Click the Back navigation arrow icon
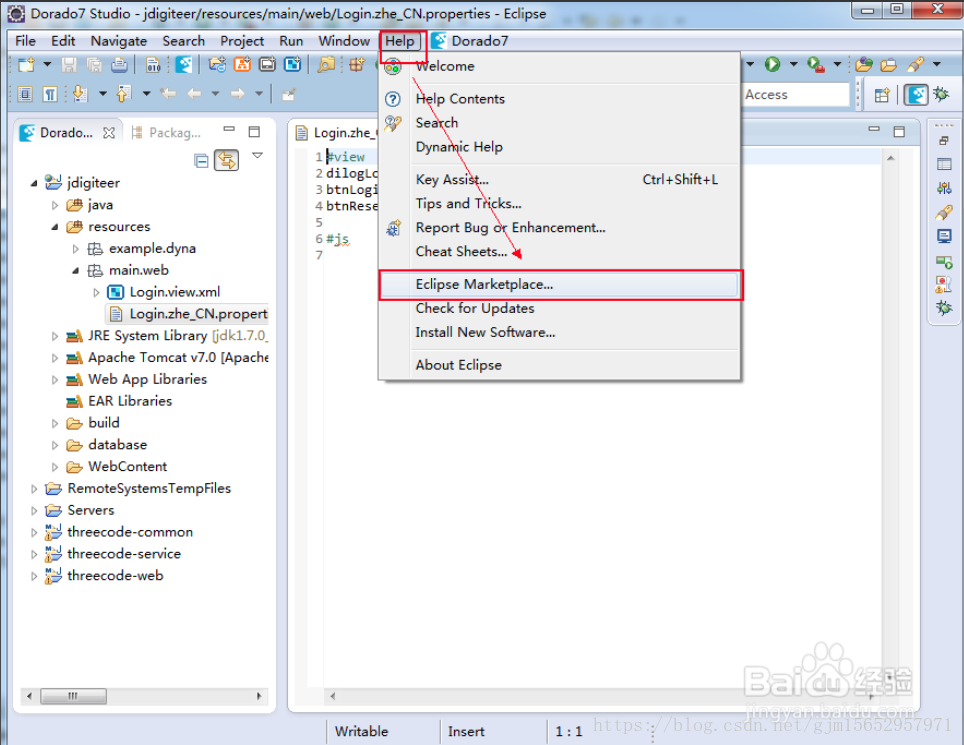964x745 pixels. (x=194, y=93)
